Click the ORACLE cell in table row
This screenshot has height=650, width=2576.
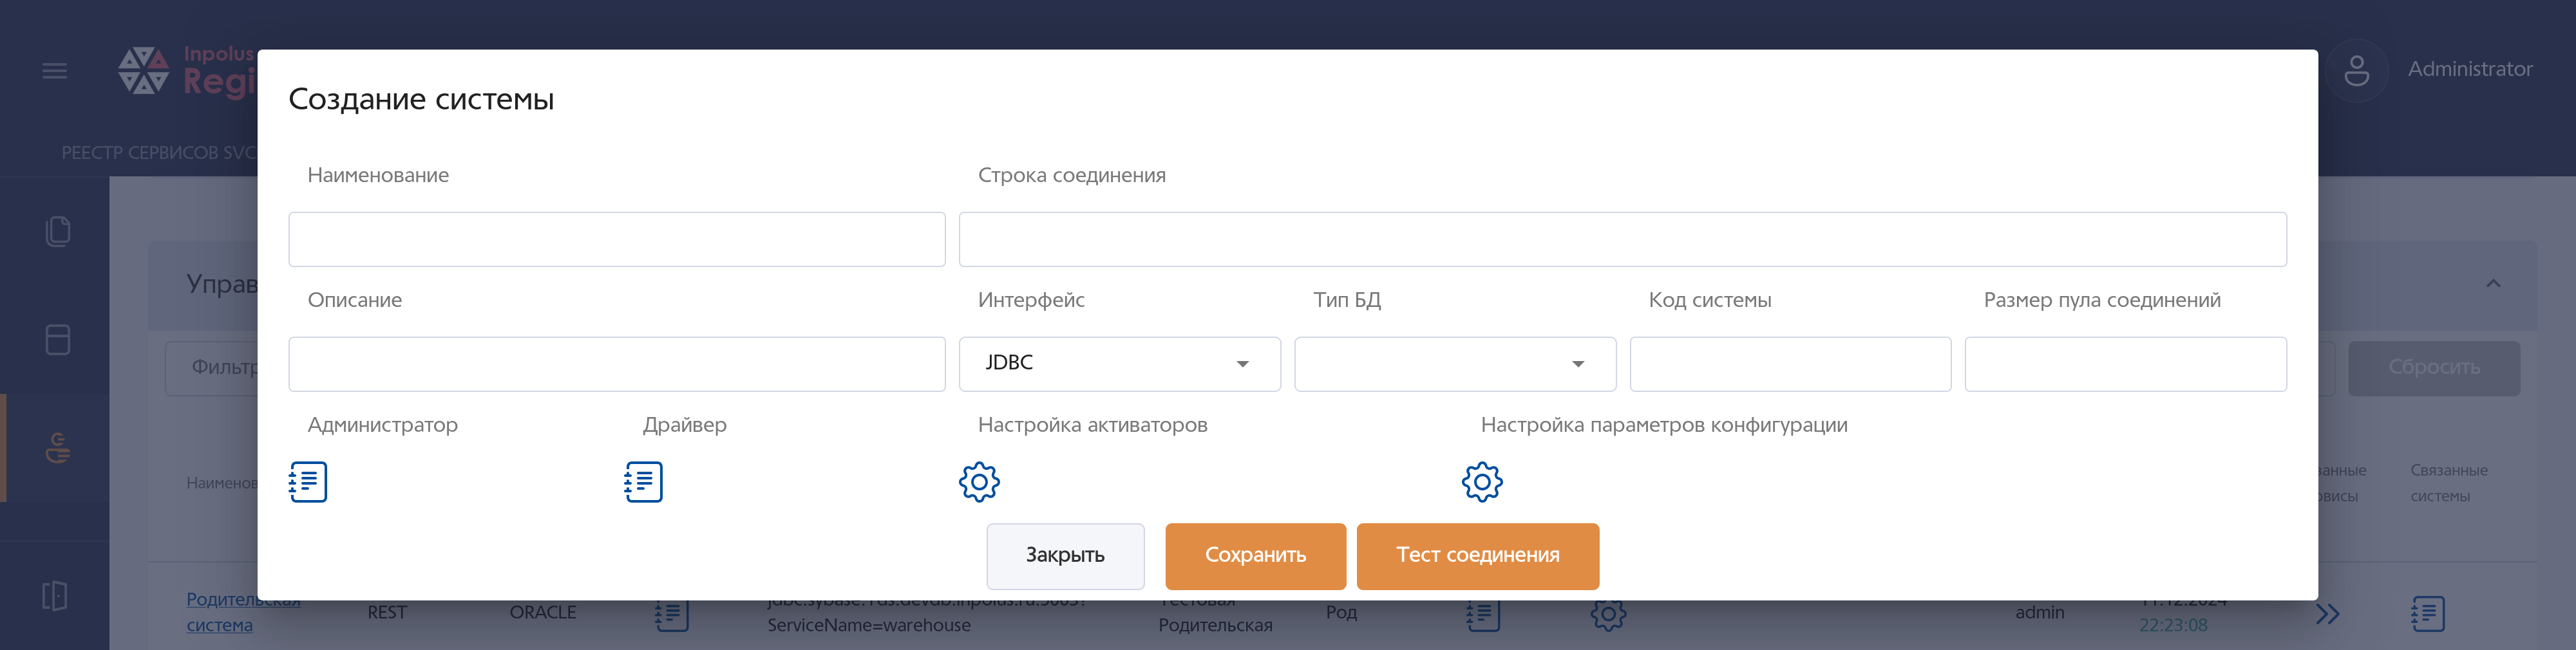[543, 612]
